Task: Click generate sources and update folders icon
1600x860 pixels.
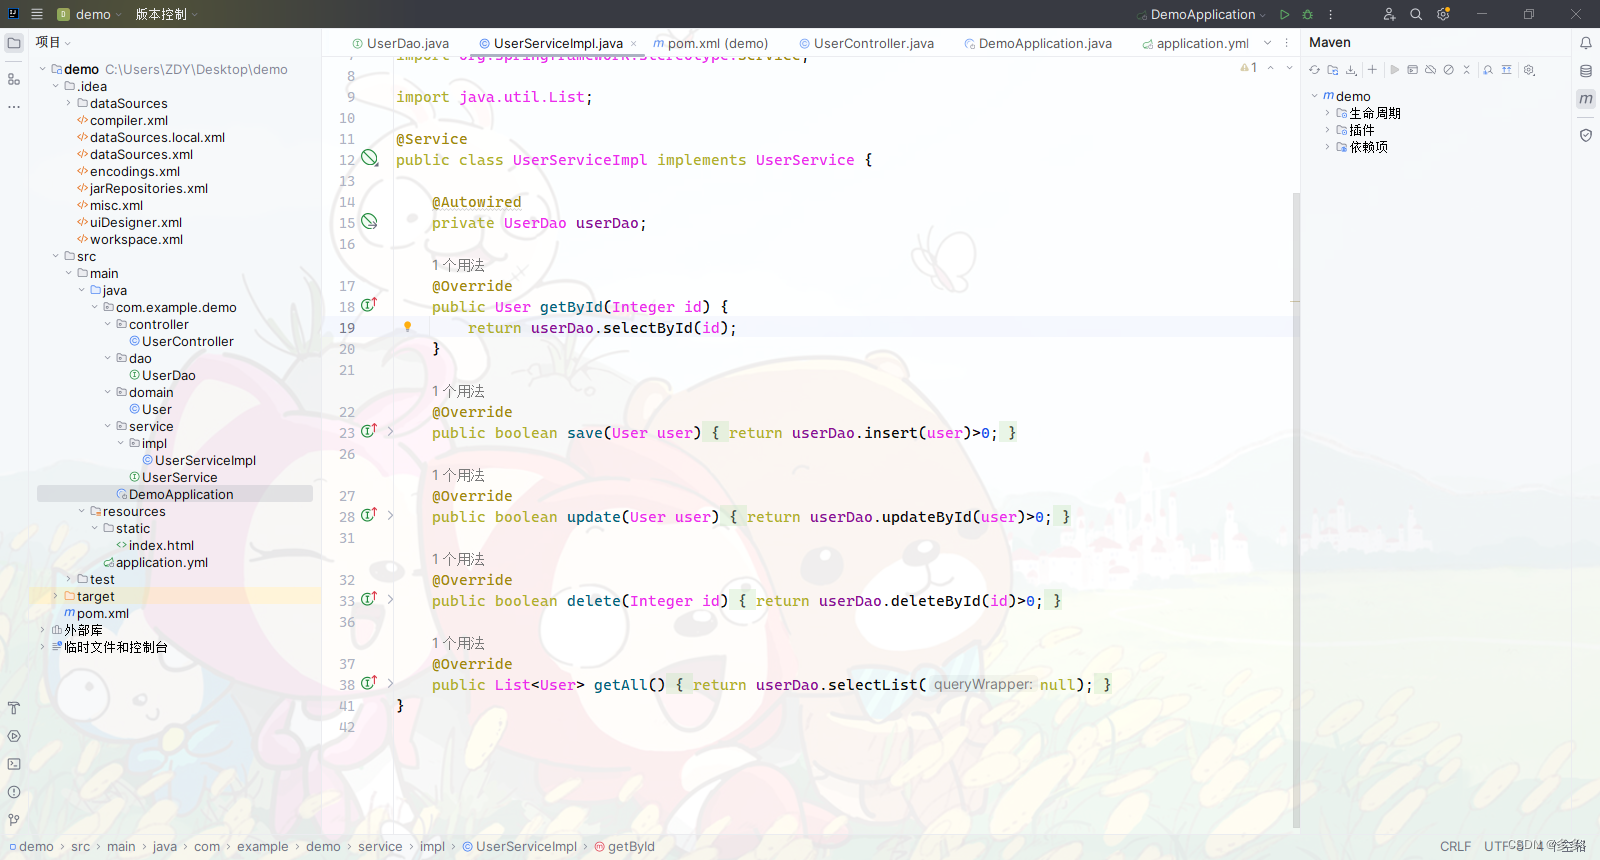Action: click(1333, 70)
